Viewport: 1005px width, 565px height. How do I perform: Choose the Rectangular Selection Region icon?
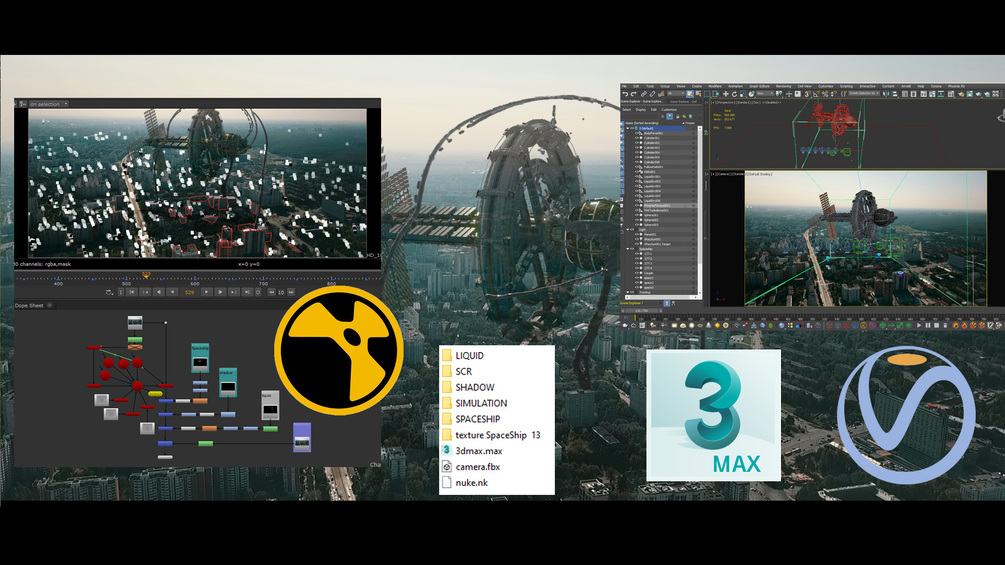[x=707, y=94]
